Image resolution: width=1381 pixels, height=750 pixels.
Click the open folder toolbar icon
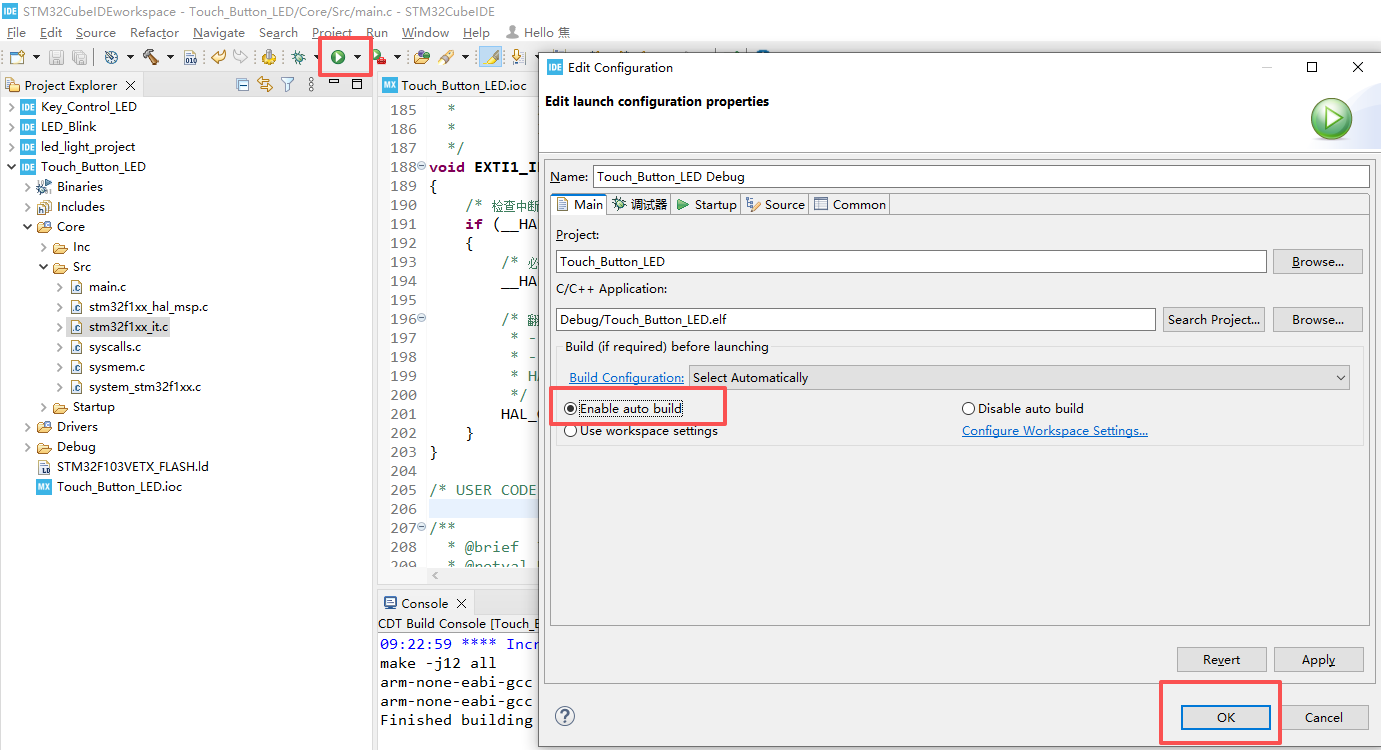pos(422,57)
